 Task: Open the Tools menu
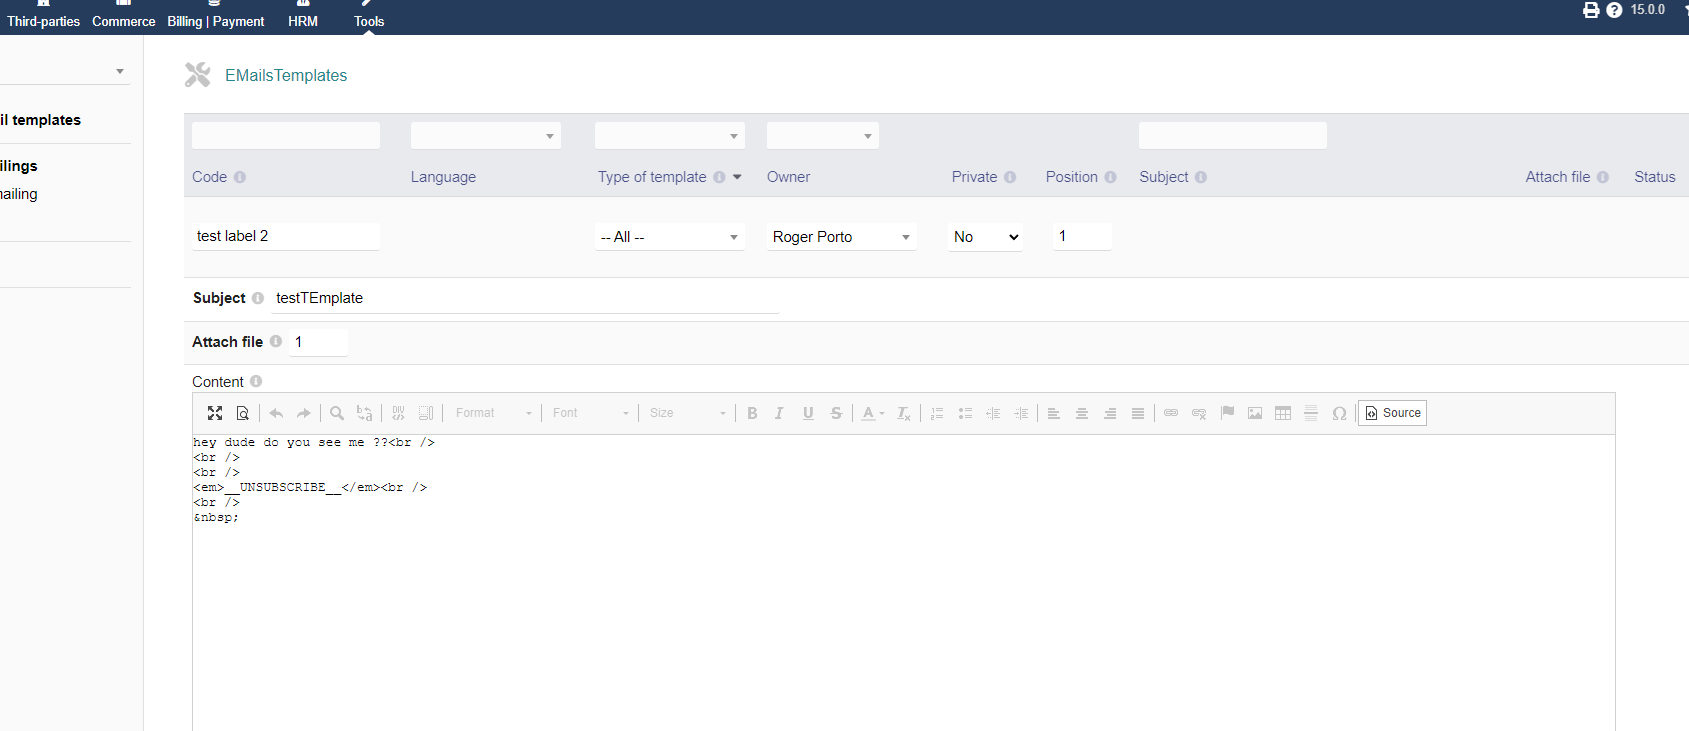(x=368, y=21)
